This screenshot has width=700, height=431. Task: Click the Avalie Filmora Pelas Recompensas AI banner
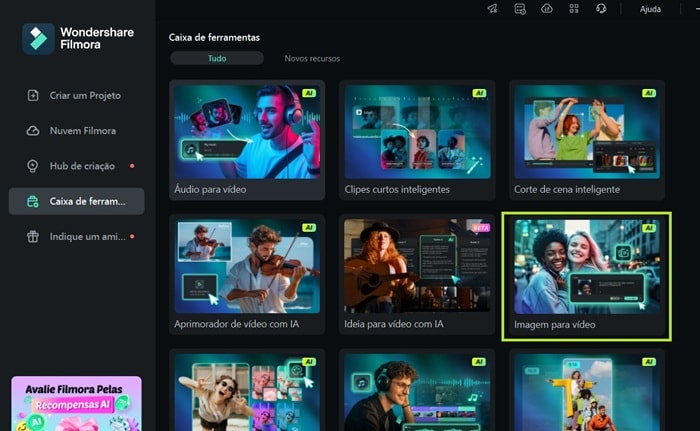tap(76, 404)
